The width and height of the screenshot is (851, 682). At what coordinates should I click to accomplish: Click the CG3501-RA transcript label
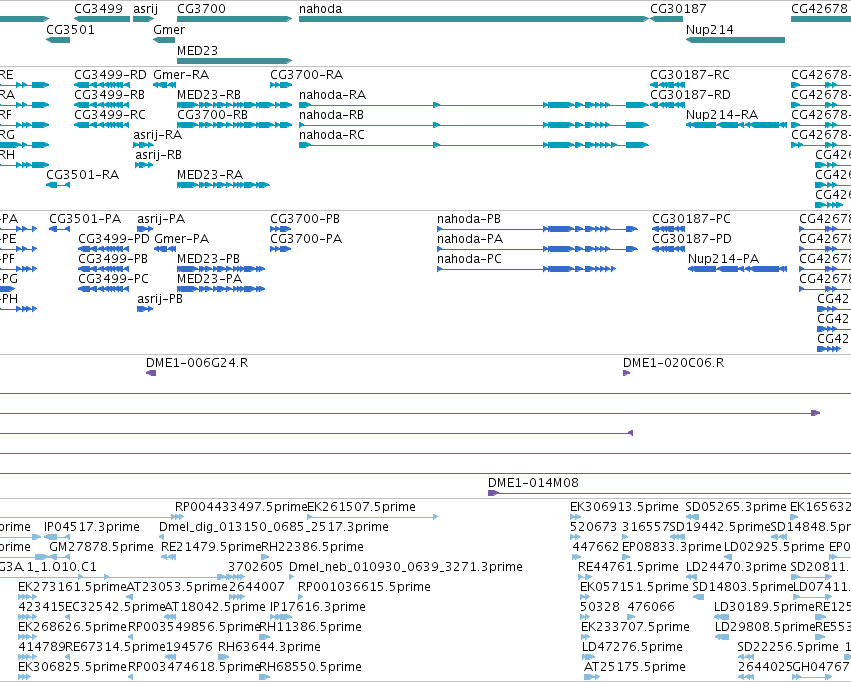(x=82, y=175)
